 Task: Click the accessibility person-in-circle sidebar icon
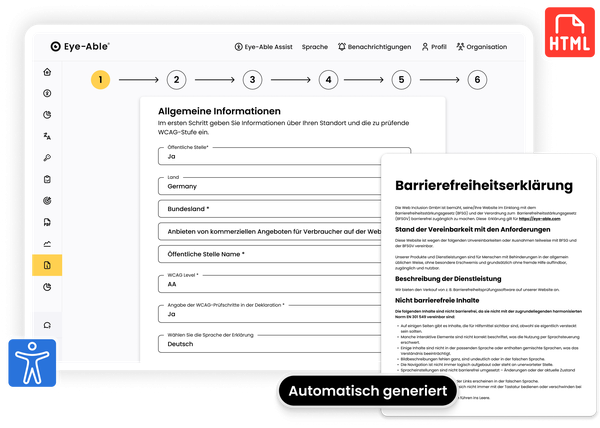pos(47,93)
